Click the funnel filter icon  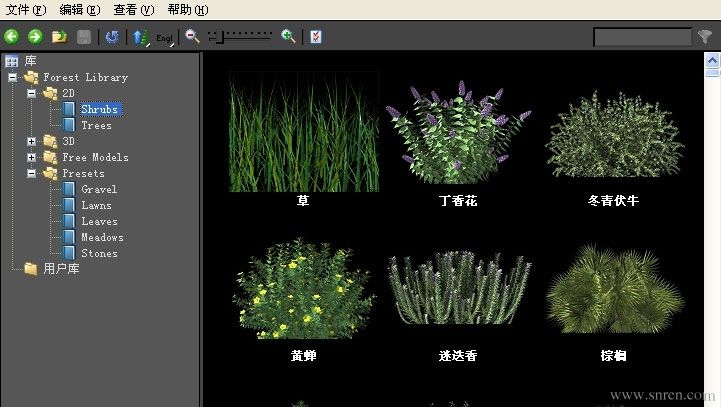pyautogui.click(x=705, y=36)
